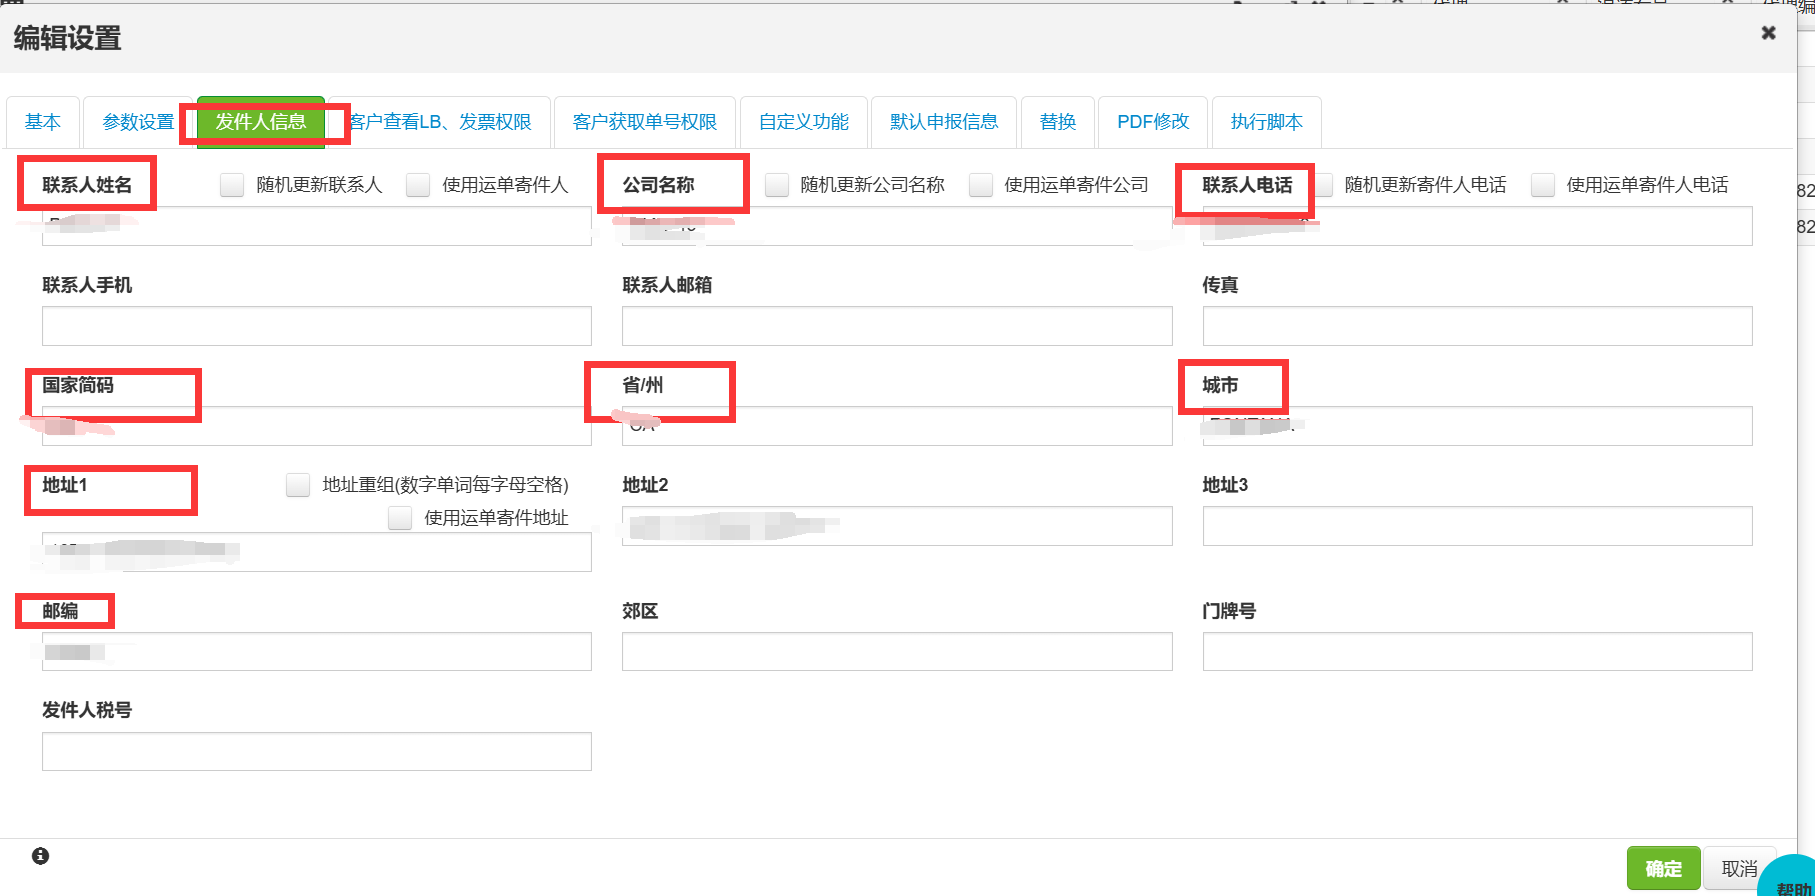This screenshot has width=1815, height=896.
Task: Check 使用运单寄件人 option
Action: (x=418, y=185)
